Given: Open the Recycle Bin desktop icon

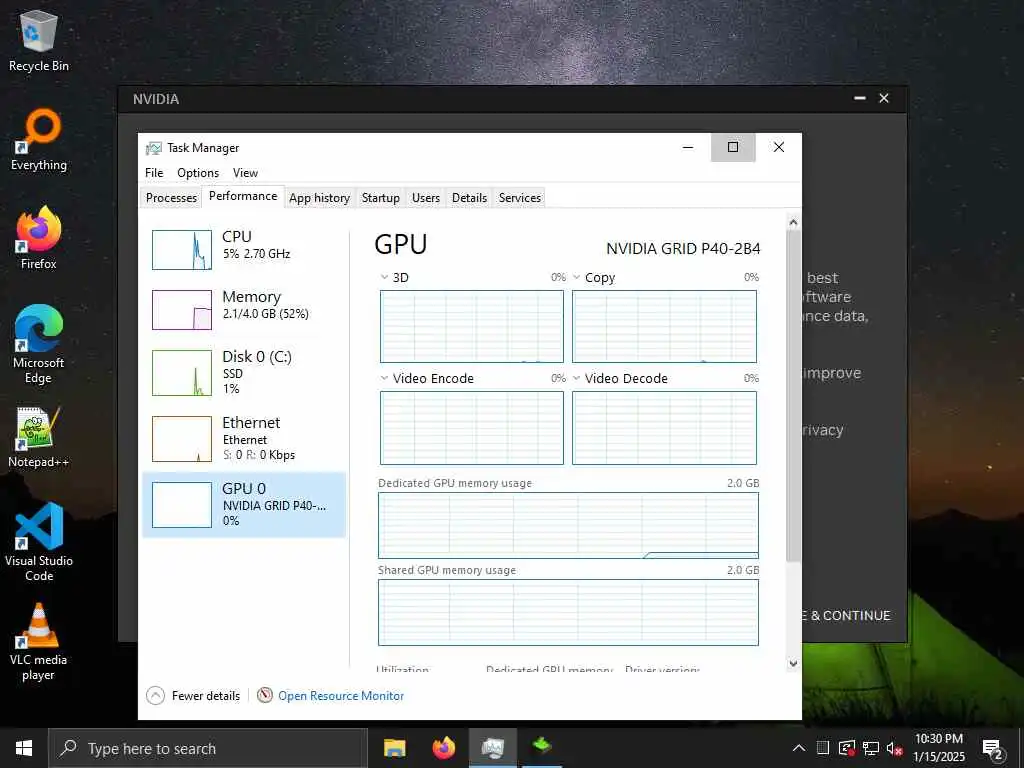Looking at the screenshot, I should pos(39,40).
